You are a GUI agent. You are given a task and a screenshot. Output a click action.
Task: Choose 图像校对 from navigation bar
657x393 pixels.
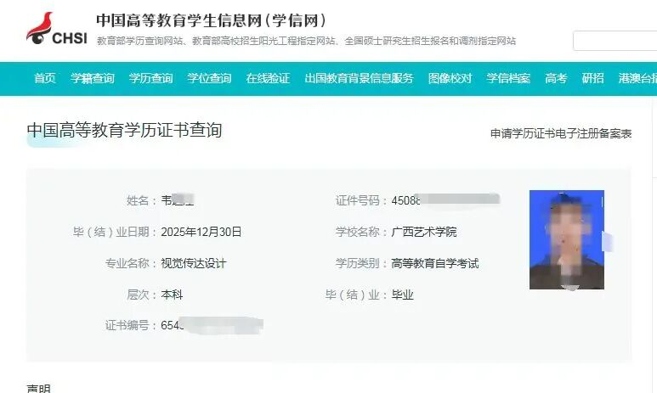[x=450, y=78]
